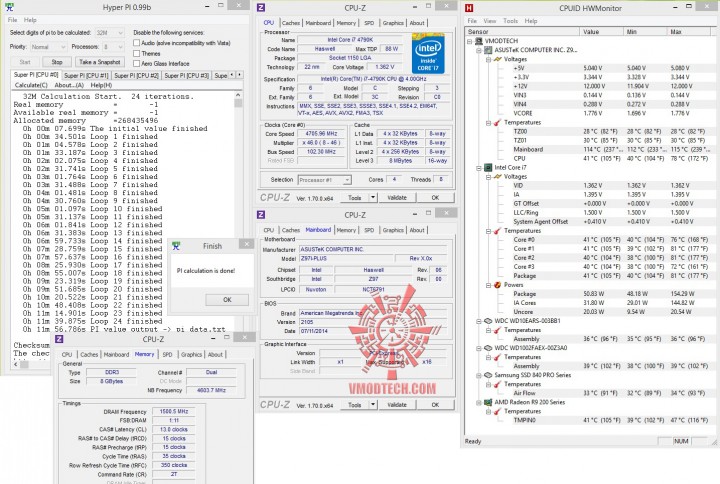
Task: Open the View menu in HWMonitor
Action: click(x=489, y=21)
